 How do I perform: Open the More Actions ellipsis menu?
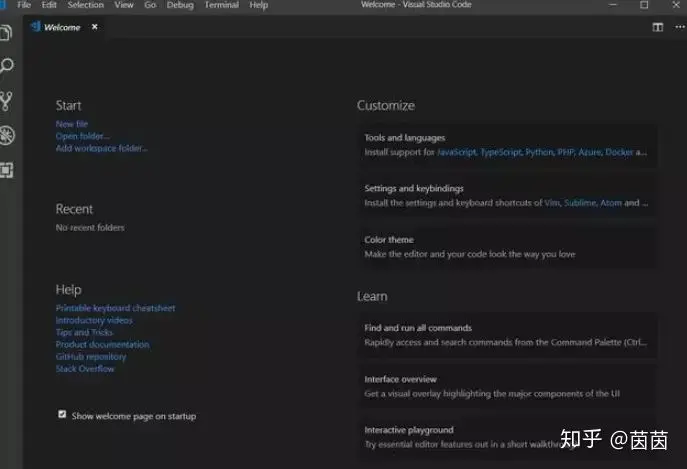(x=680, y=27)
